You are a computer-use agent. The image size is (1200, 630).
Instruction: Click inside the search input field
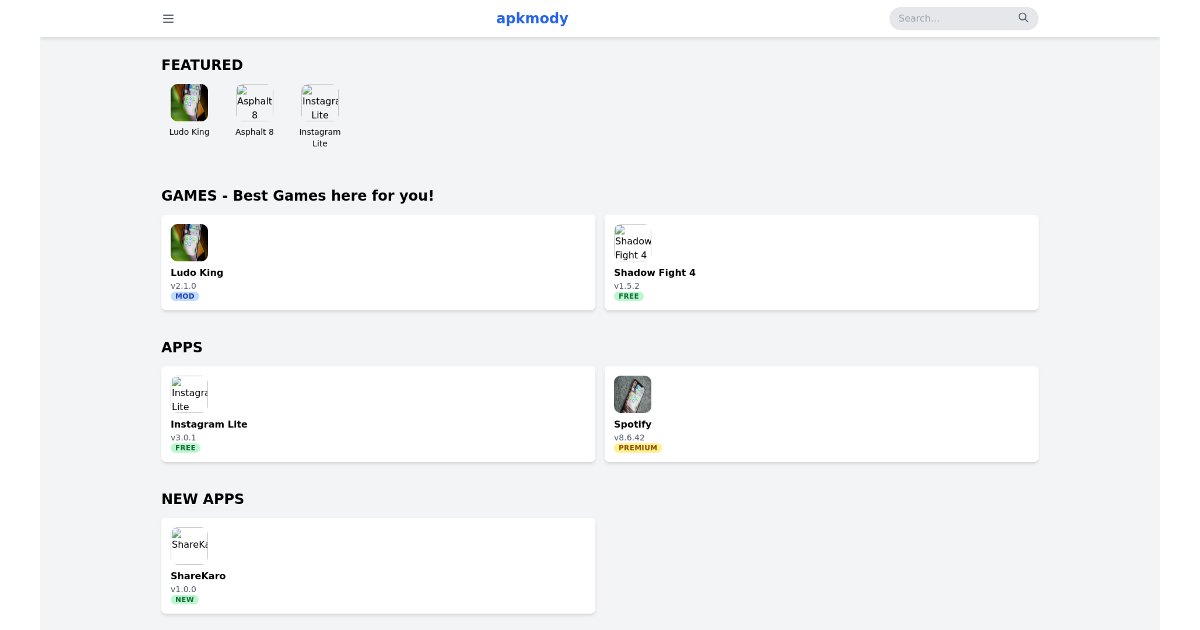click(950, 18)
